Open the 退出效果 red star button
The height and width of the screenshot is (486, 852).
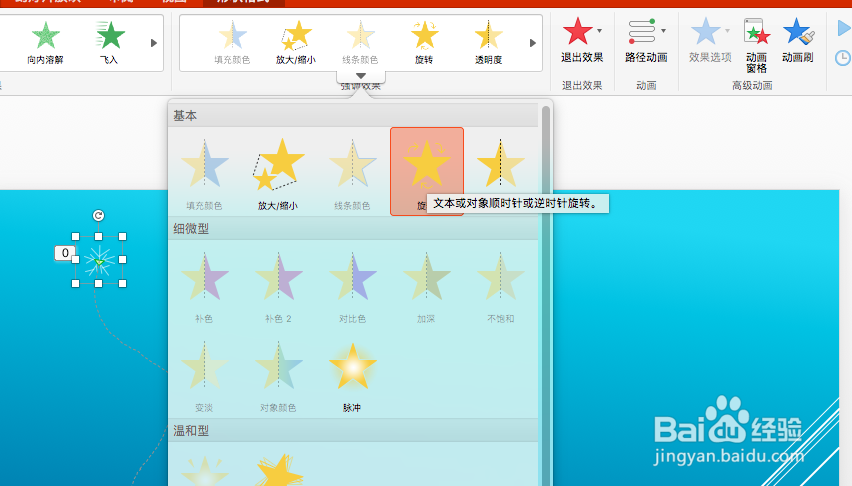click(x=577, y=32)
